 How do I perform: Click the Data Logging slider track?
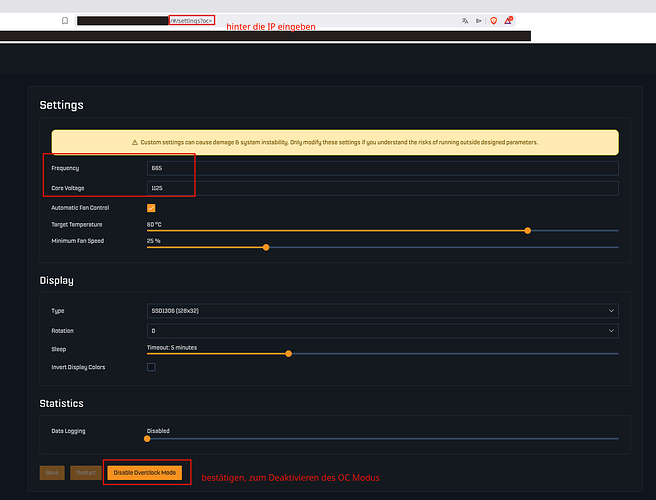tap(382, 437)
